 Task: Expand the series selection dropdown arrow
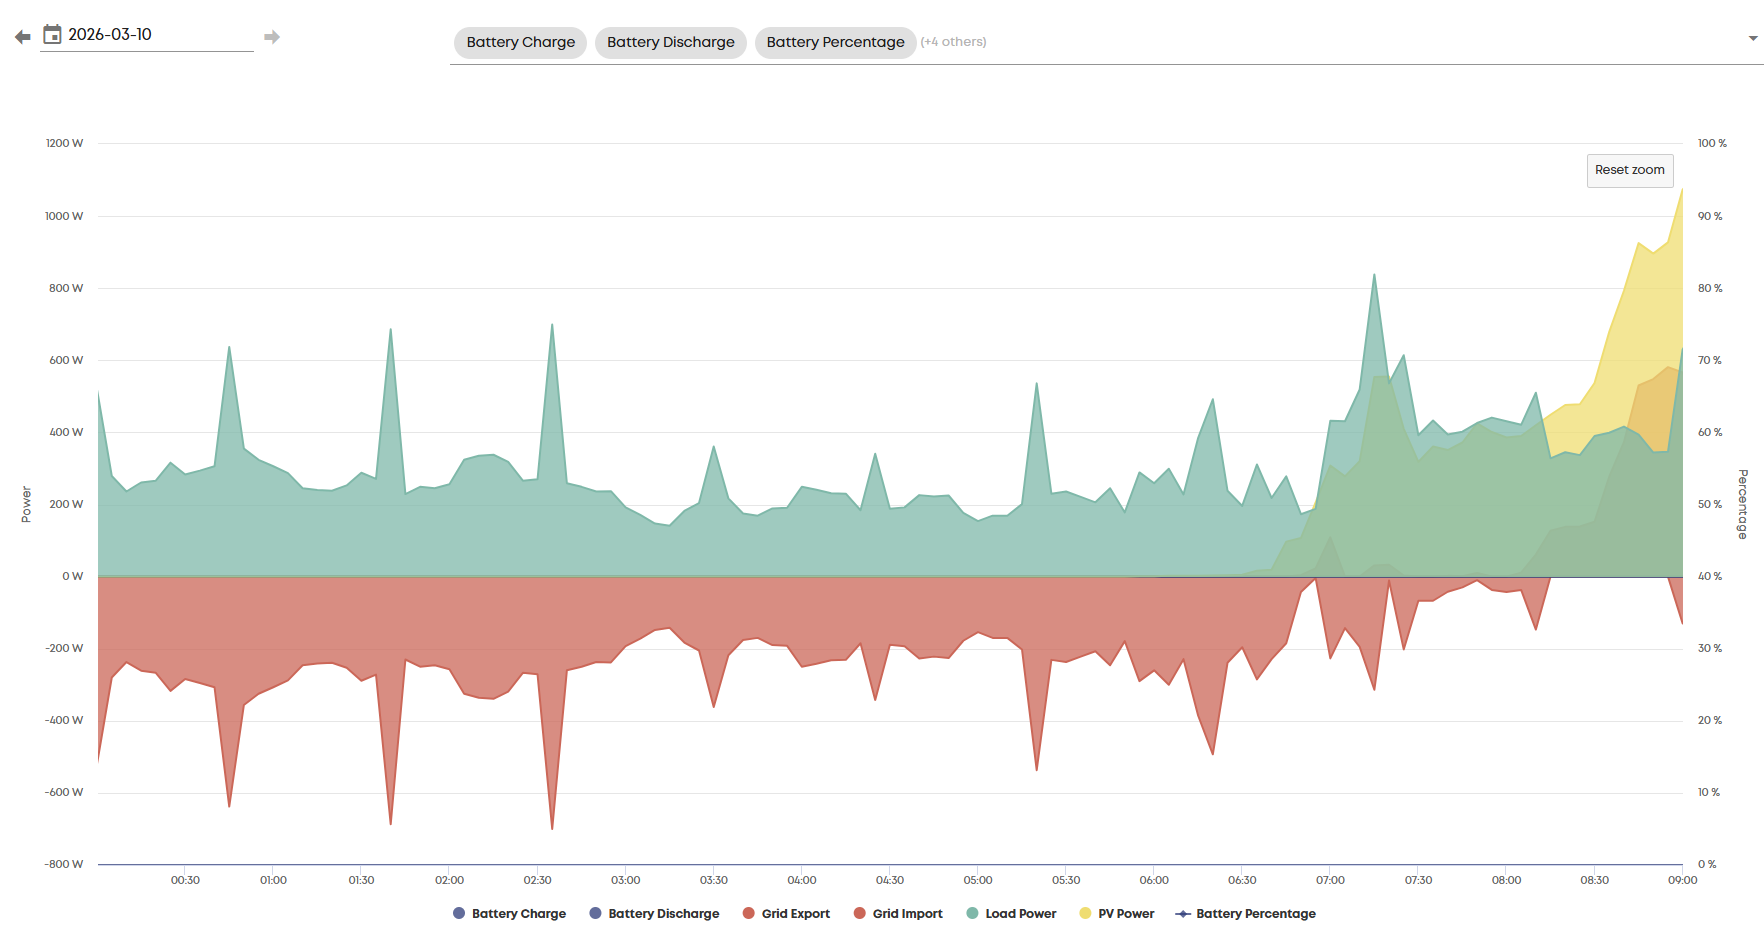point(1752,39)
